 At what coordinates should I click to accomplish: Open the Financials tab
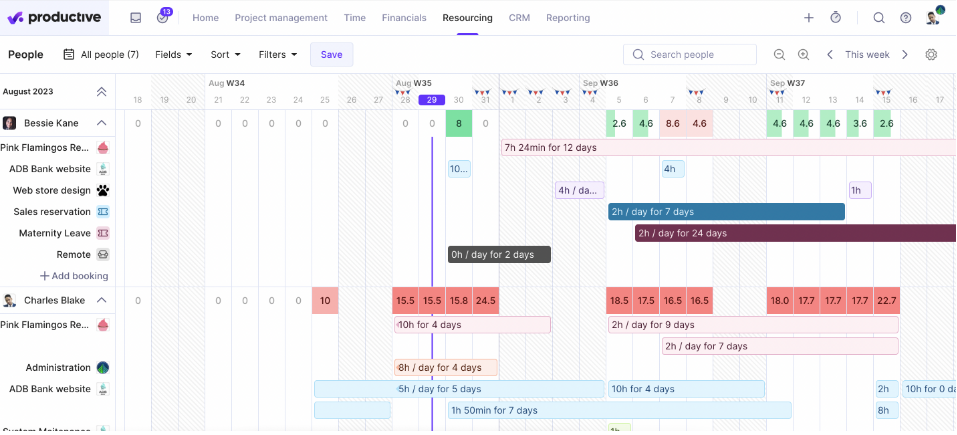404,18
